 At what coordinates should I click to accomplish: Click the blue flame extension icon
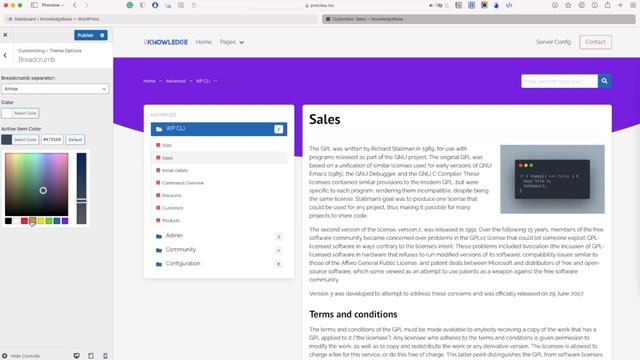coord(496,5)
